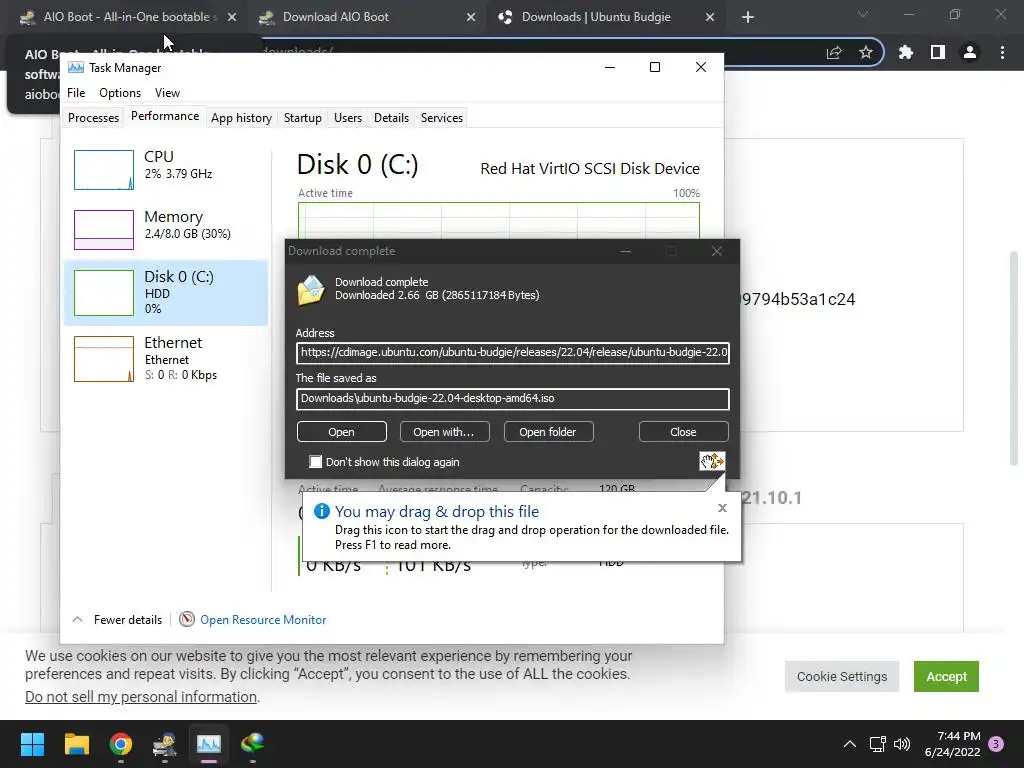Click the Disk 0 active time graph
Screen dimensions: 1024x768
point(499,221)
